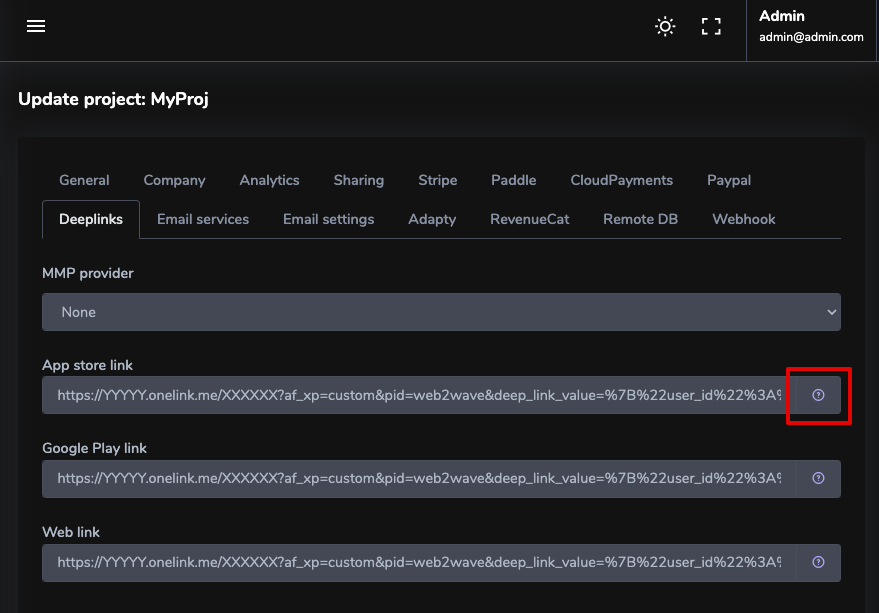The height and width of the screenshot is (613, 879).
Task: Open the RevenueCat tab
Action: [529, 219]
